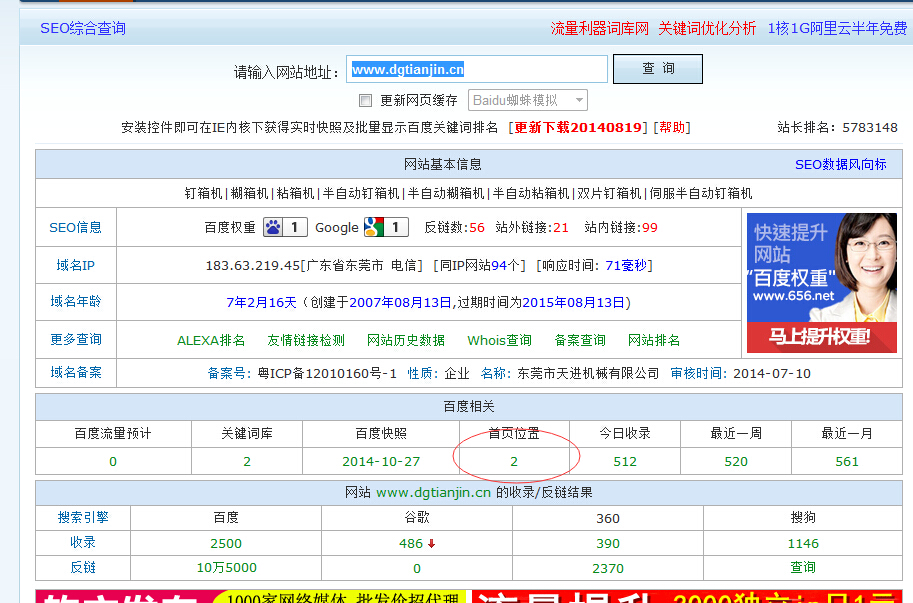This screenshot has height=603, width=913.
Task: Click the 首页位置 value 2
Action: coord(514,462)
